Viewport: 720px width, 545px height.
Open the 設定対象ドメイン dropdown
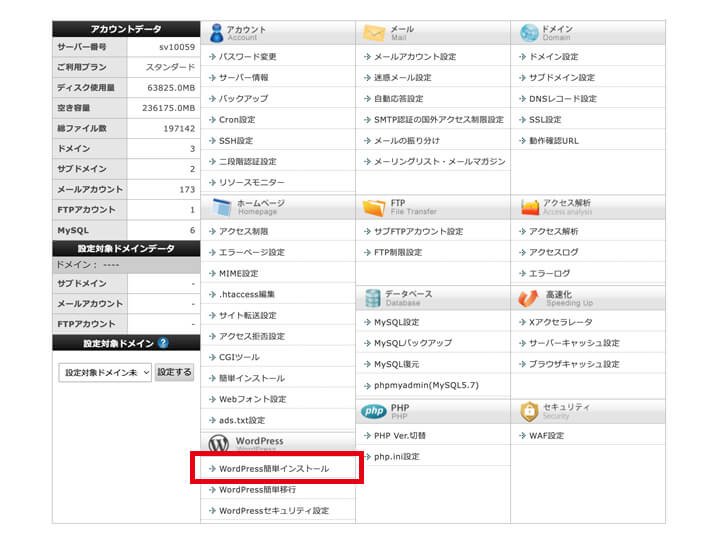[105, 372]
